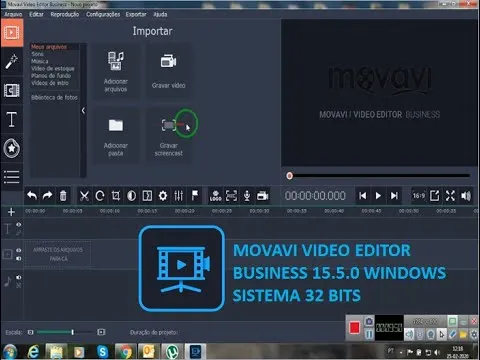Toggle webcam capture in screen recorder widget

(431, 334)
